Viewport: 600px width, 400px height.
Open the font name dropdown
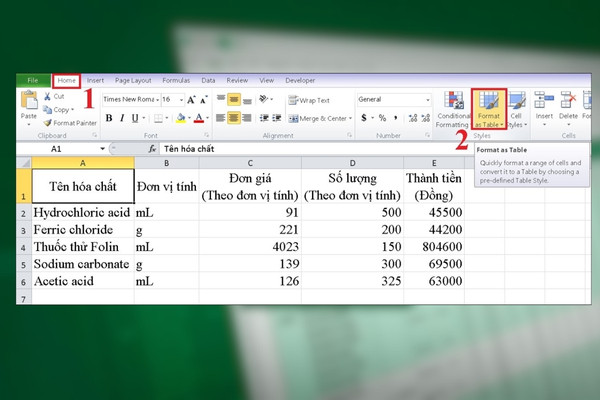coord(157,100)
